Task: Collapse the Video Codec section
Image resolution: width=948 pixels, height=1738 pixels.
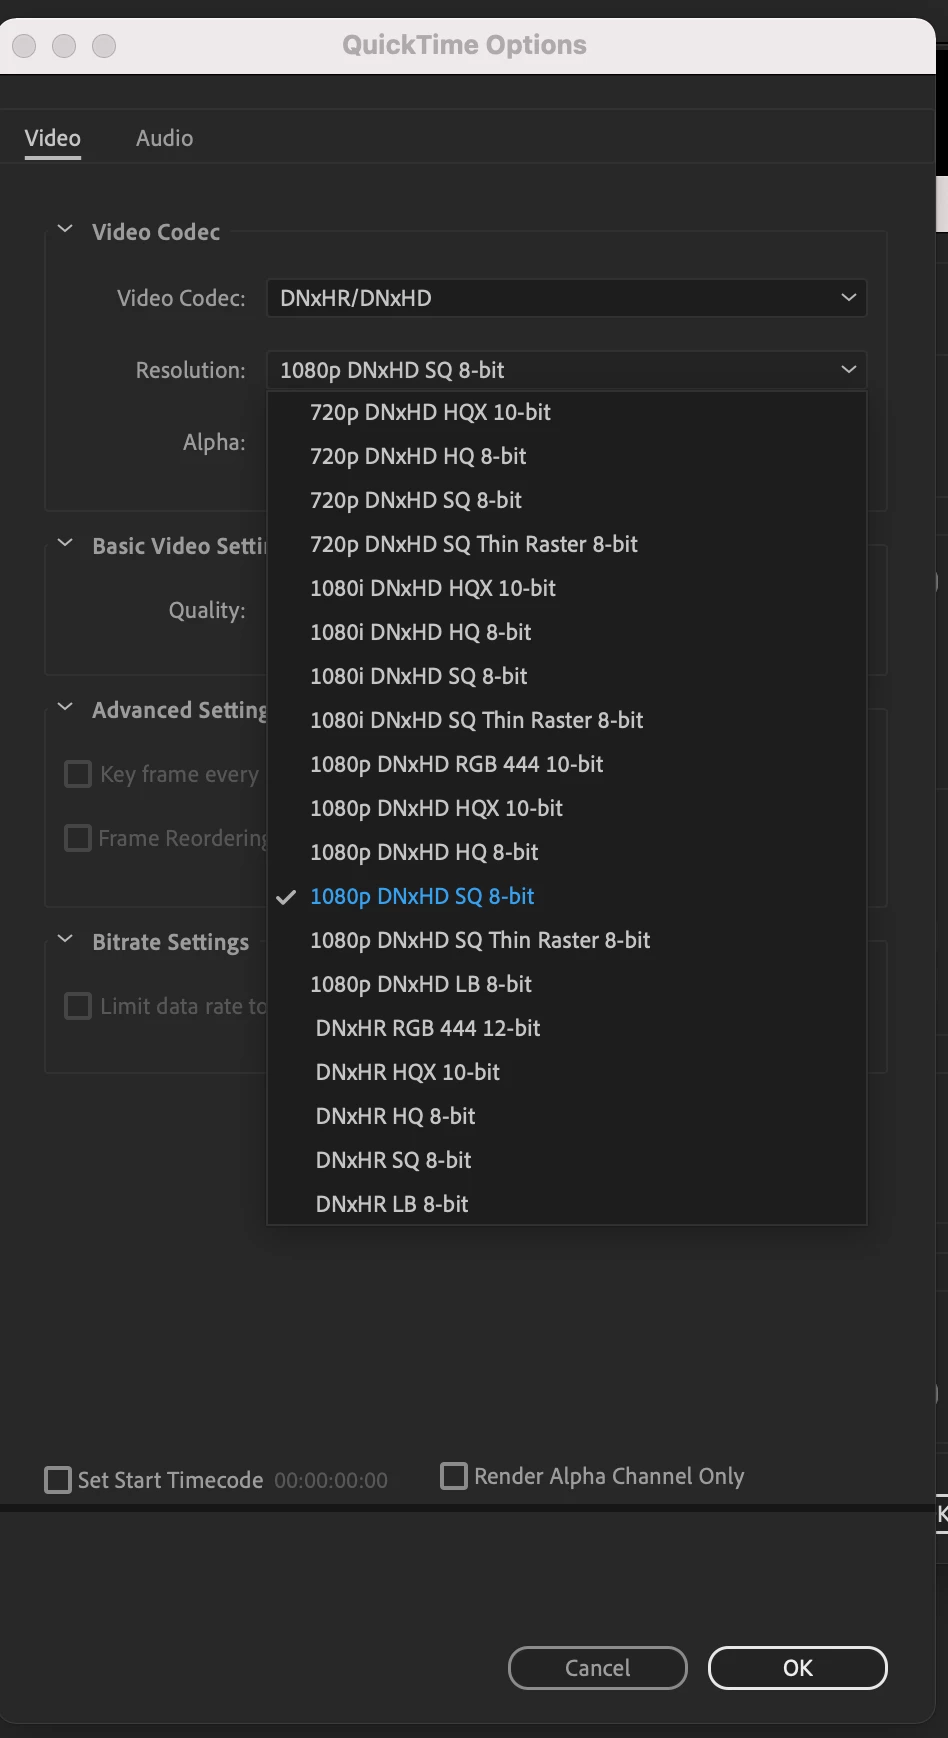Action: coord(65,230)
